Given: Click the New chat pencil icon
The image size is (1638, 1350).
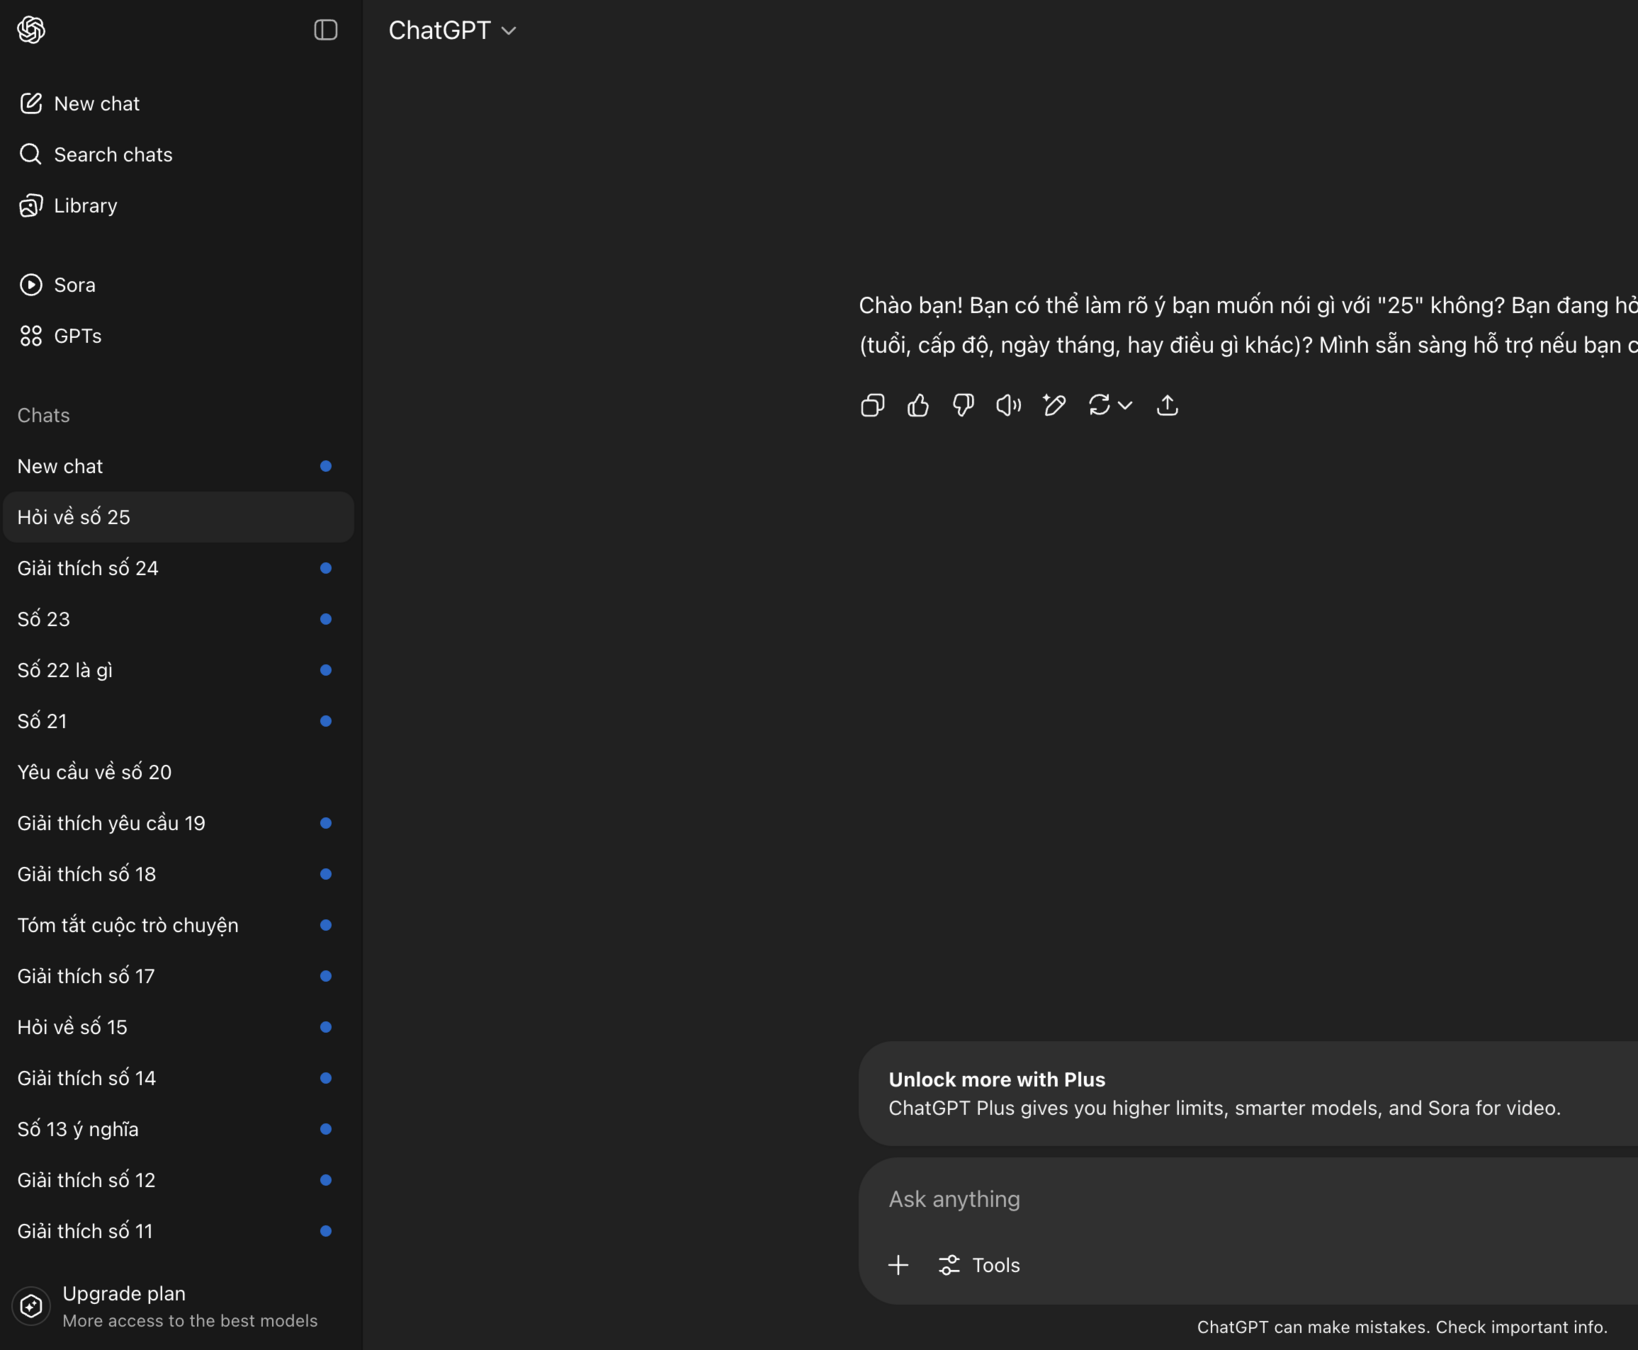Looking at the screenshot, I should tap(31, 103).
